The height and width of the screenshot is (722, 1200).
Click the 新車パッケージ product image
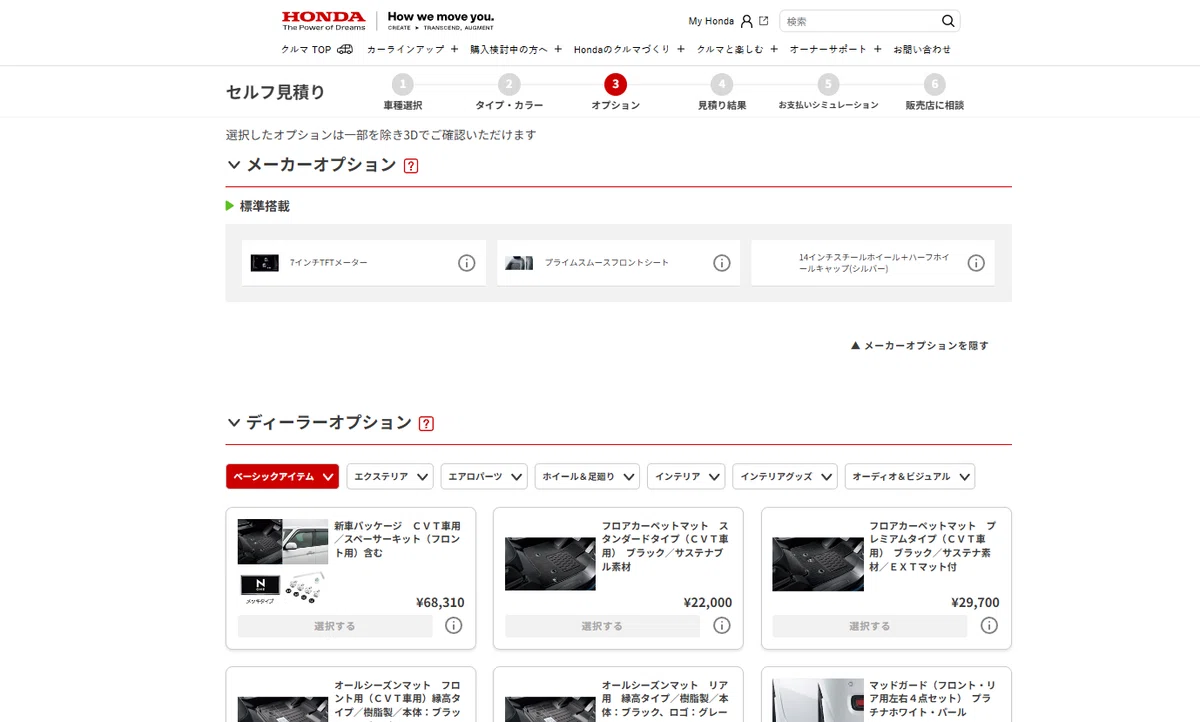pyautogui.click(x=283, y=560)
